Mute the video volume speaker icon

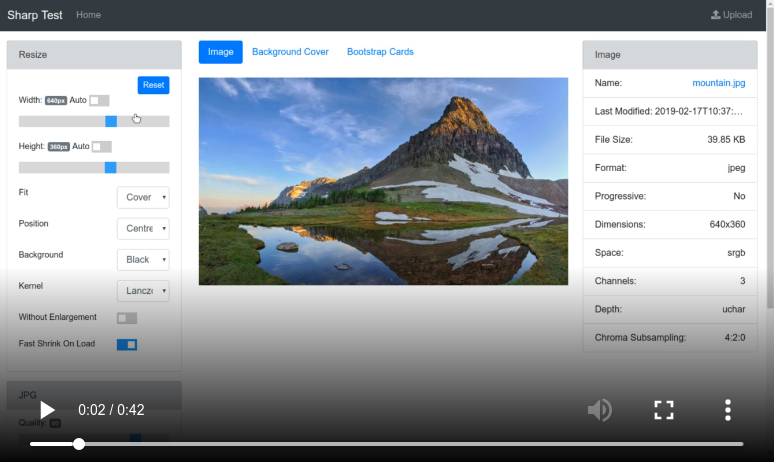coord(600,410)
